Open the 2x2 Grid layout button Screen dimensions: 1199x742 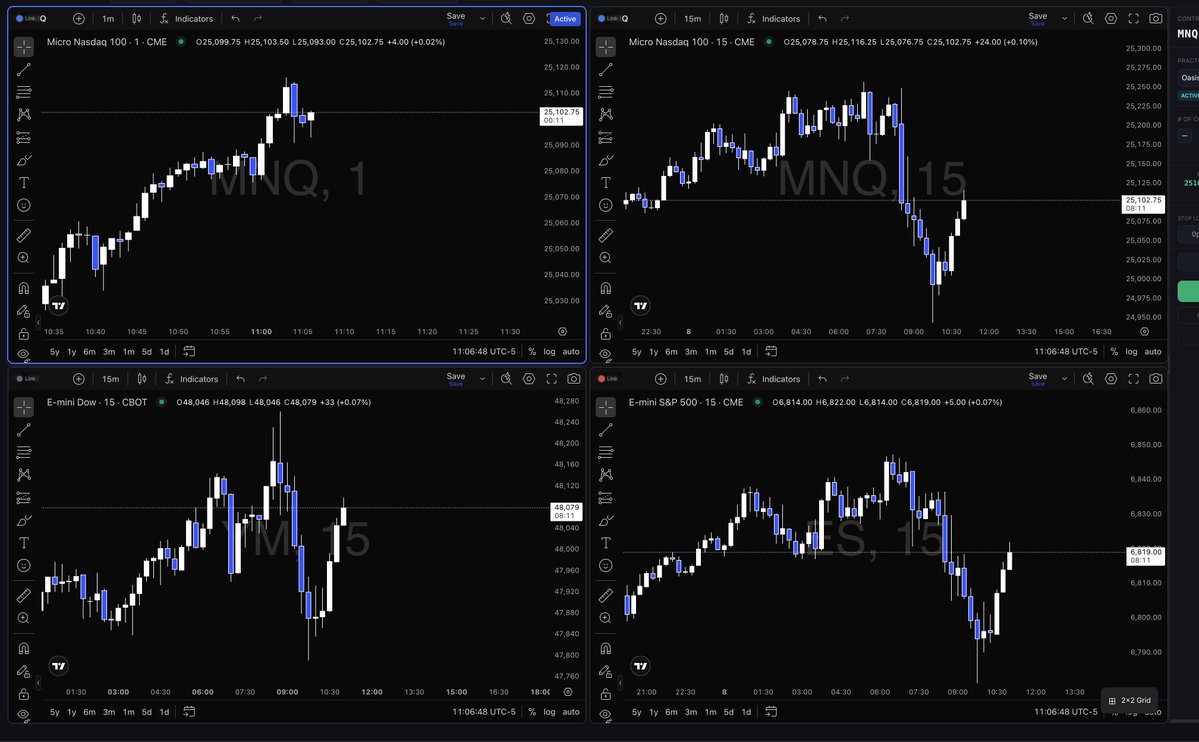click(x=1131, y=700)
